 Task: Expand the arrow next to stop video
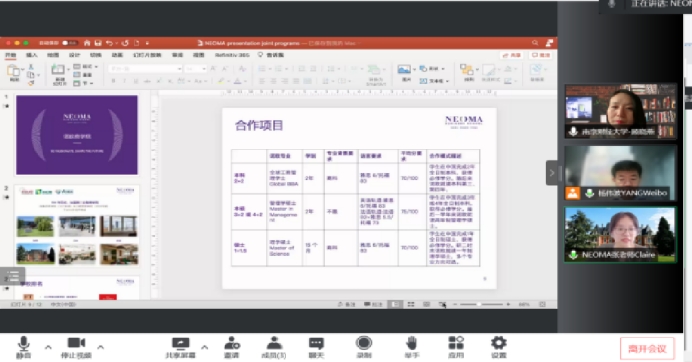(101, 347)
